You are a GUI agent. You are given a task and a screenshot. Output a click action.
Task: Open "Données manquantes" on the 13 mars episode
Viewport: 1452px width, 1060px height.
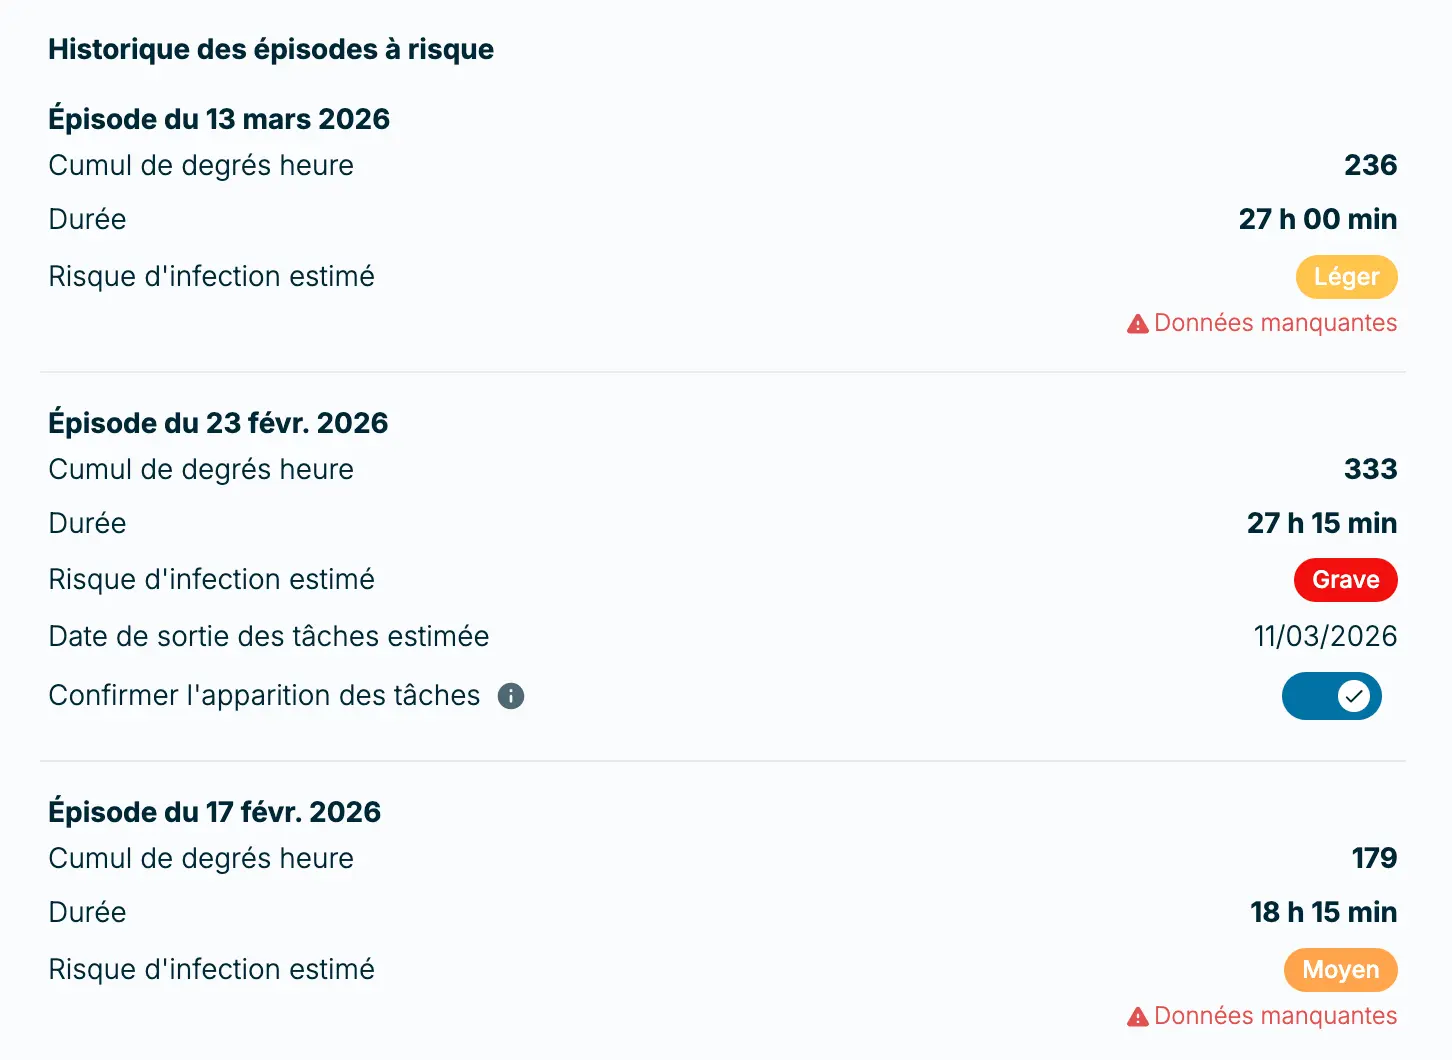pos(1275,322)
